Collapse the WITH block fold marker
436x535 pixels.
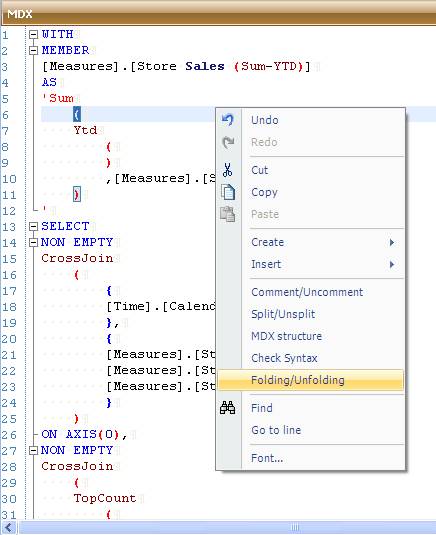(33, 34)
